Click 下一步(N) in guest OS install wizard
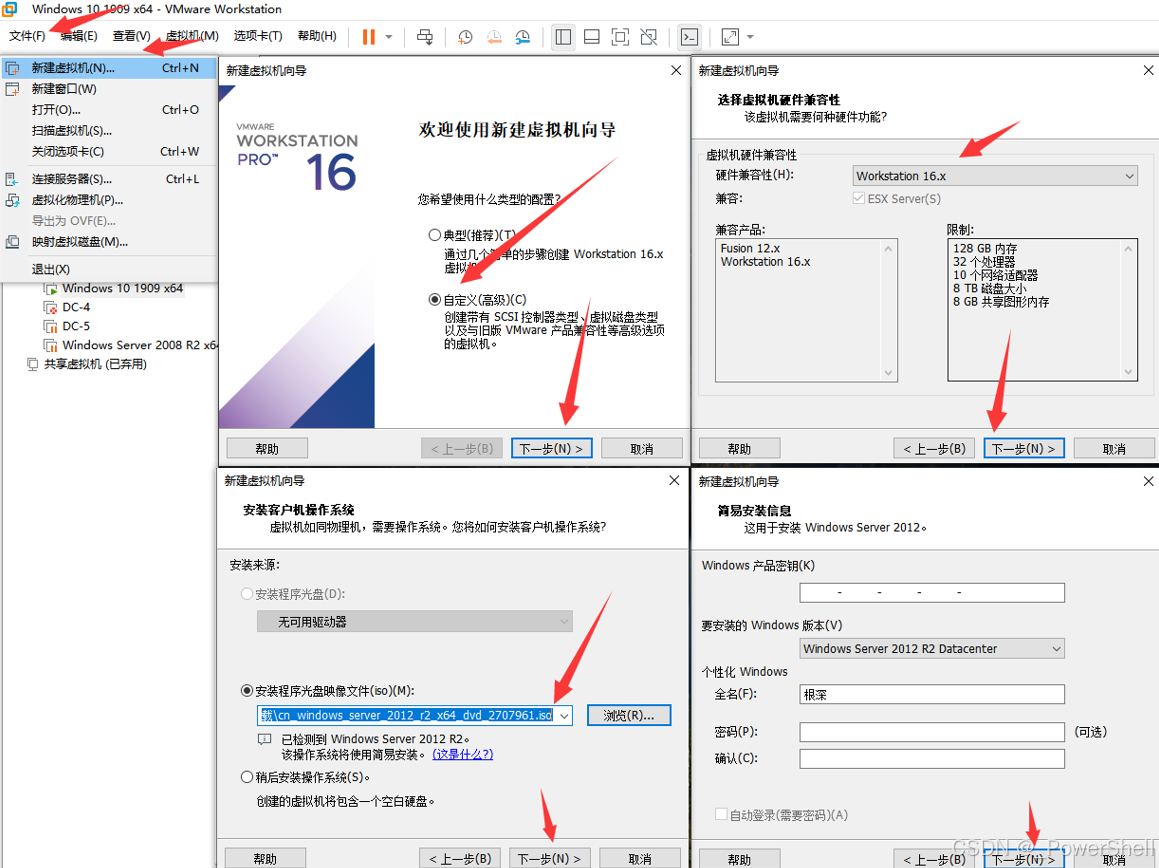The height and width of the screenshot is (868, 1159). [549, 858]
